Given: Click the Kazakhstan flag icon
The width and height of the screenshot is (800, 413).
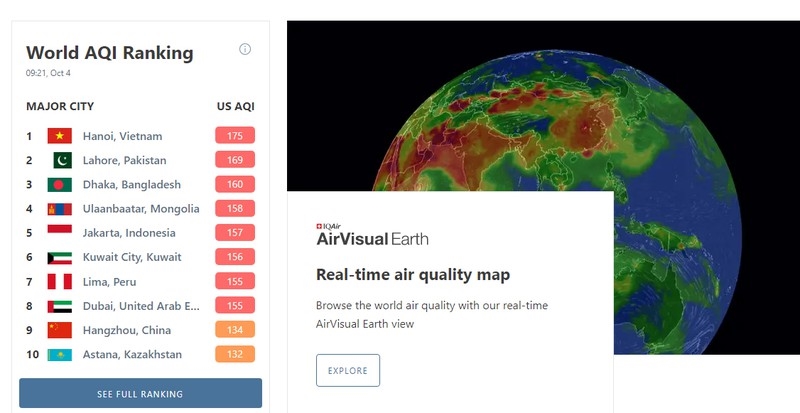Looking at the screenshot, I should pyautogui.click(x=60, y=355).
